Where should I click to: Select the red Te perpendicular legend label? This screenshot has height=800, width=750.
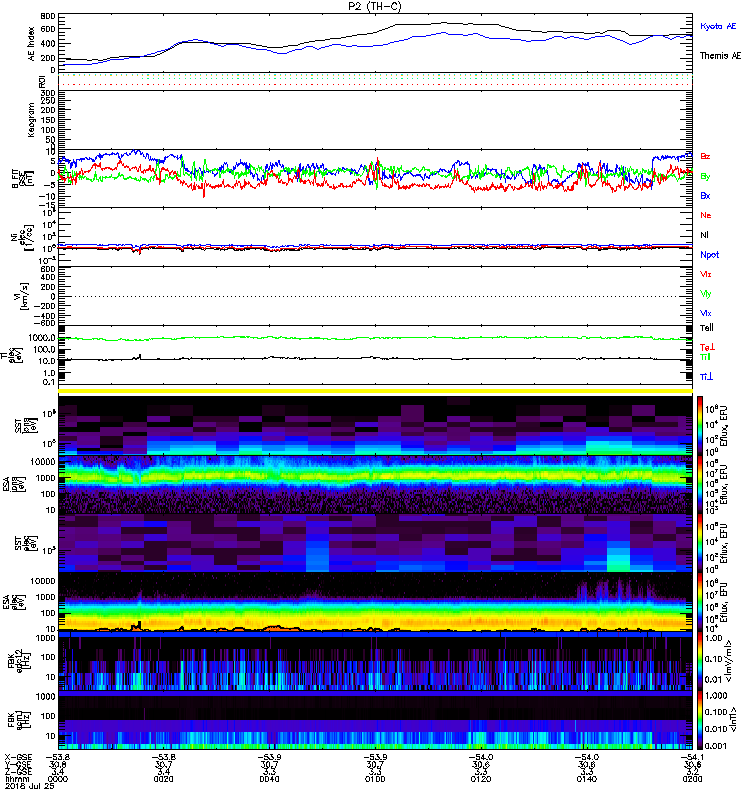point(707,347)
